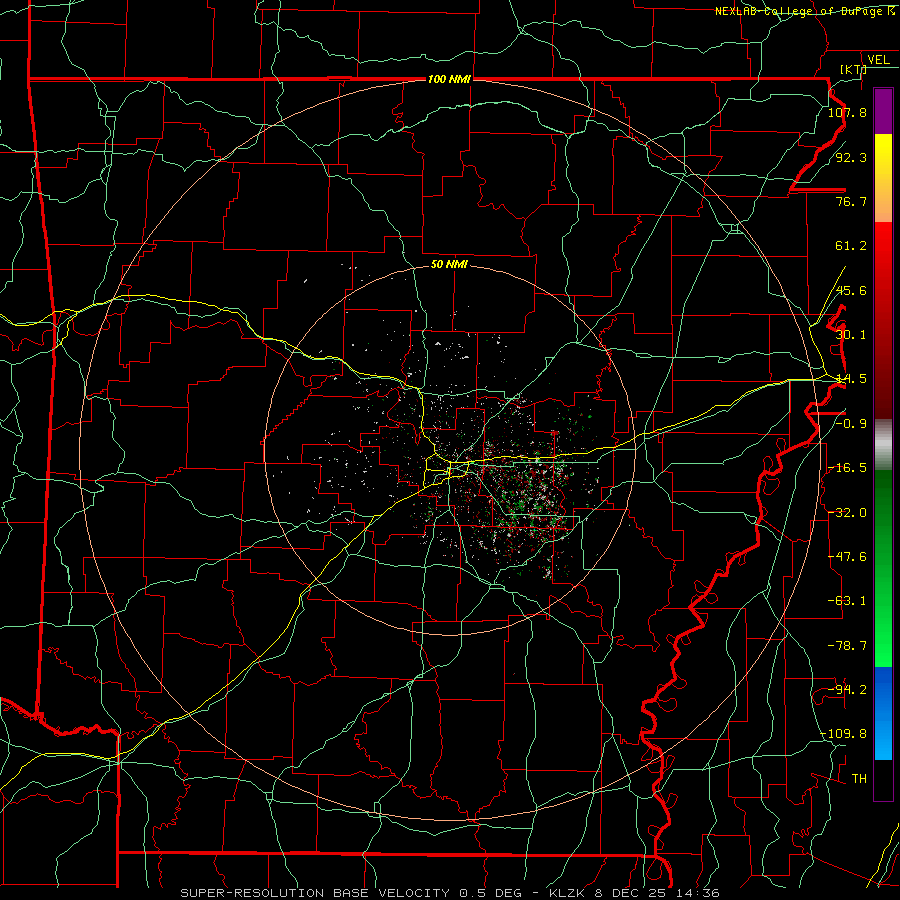Click the -63.1 velocity scale value
This screenshot has height=900, width=900.
[x=847, y=601]
